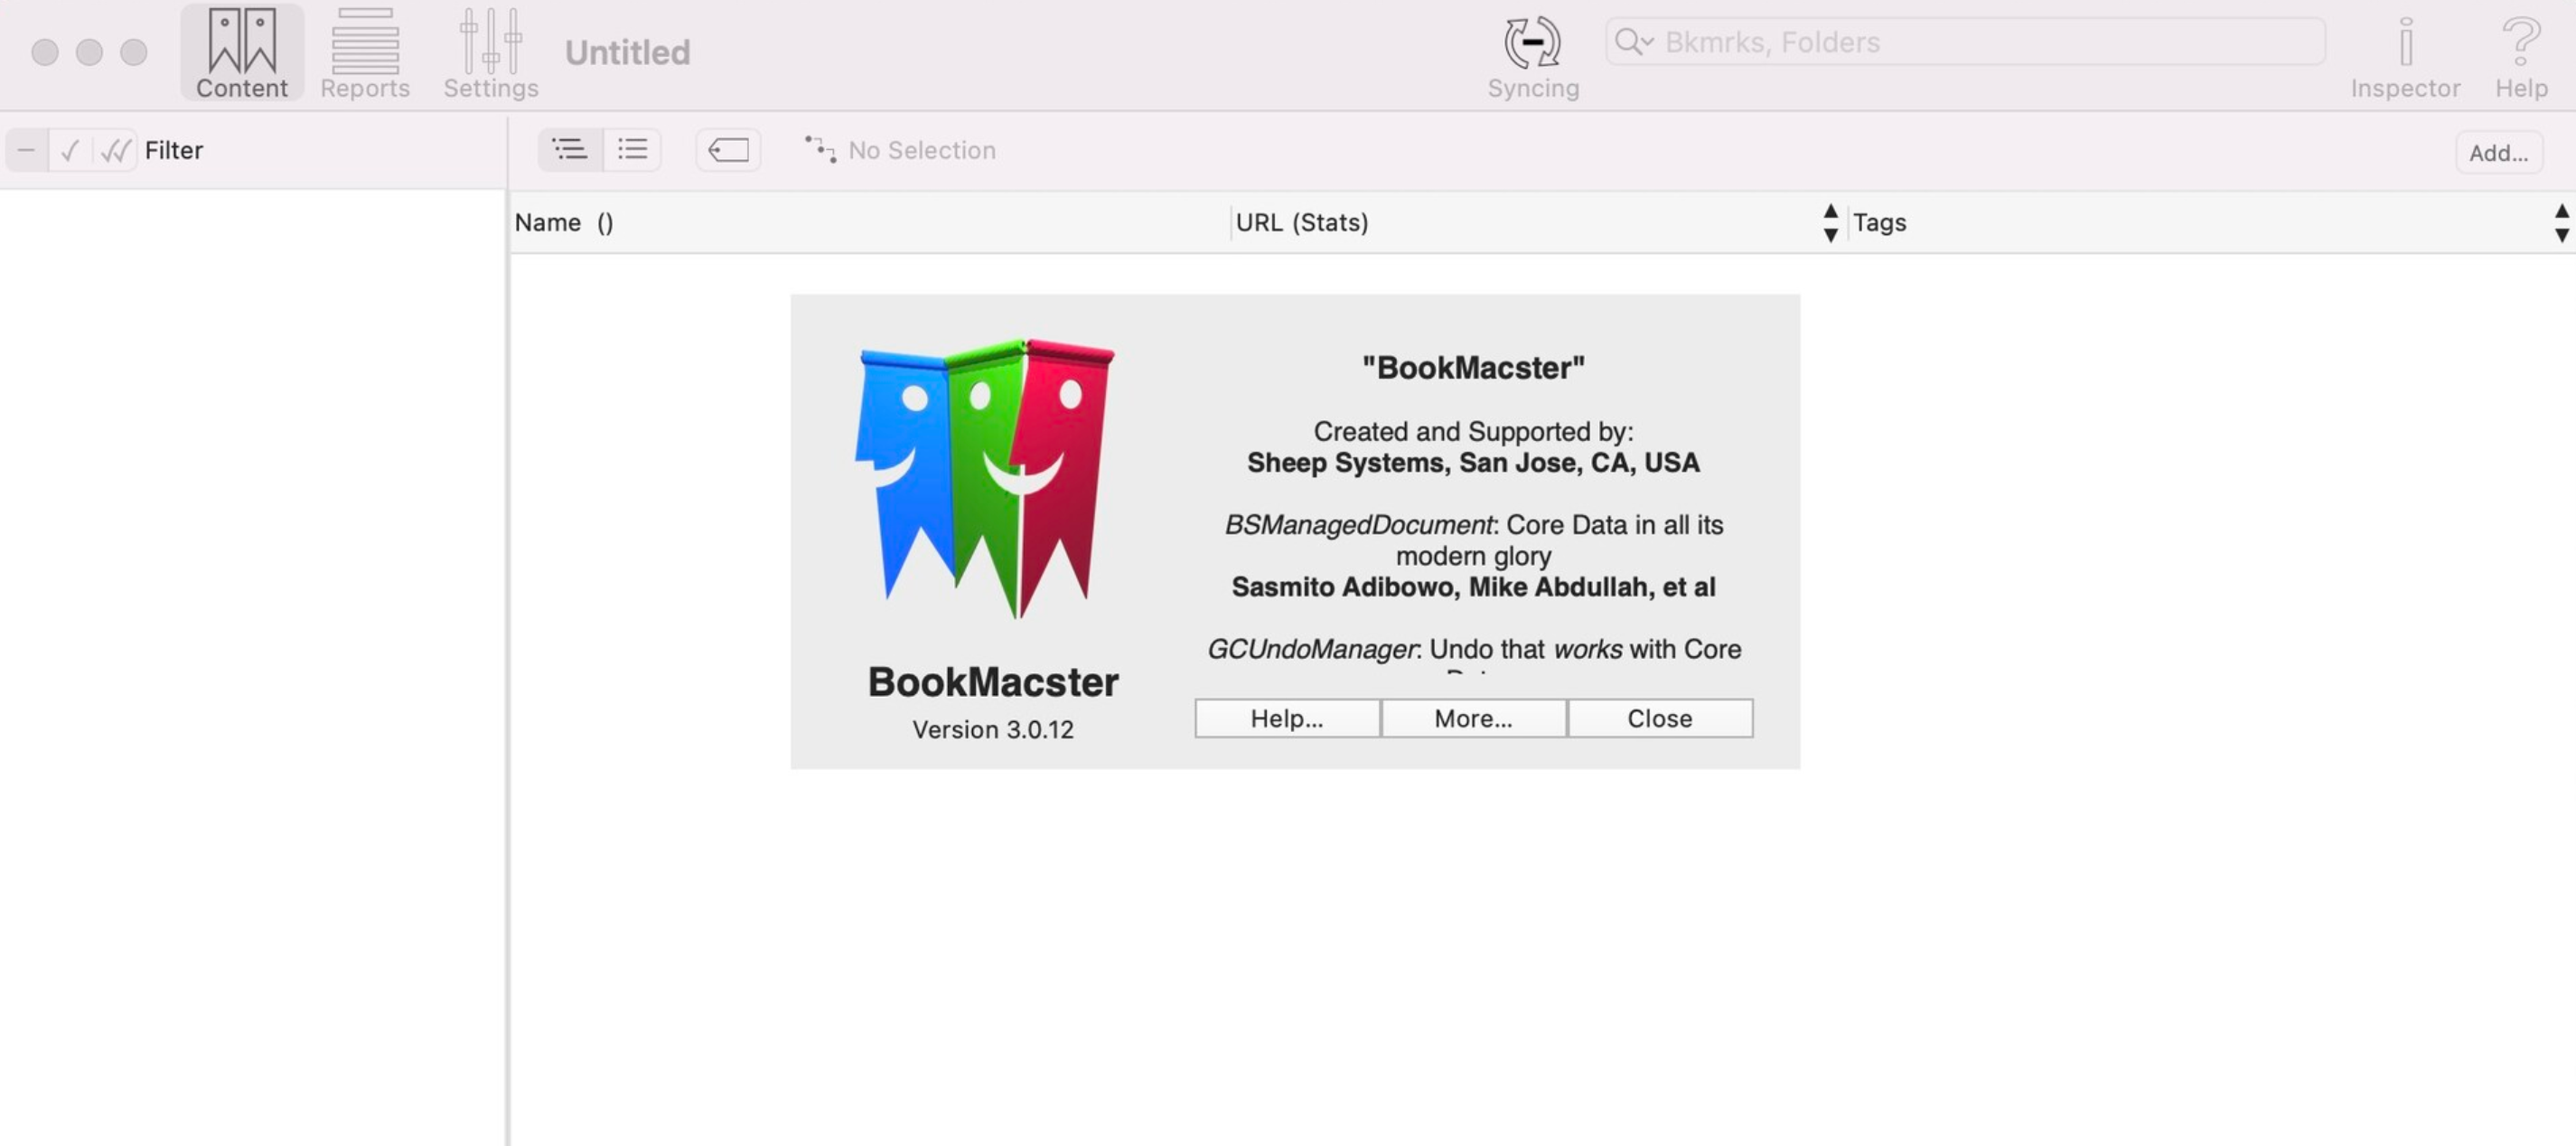Click the Help button in About dialog
Image resolution: width=2576 pixels, height=1146 pixels.
[x=1287, y=717]
